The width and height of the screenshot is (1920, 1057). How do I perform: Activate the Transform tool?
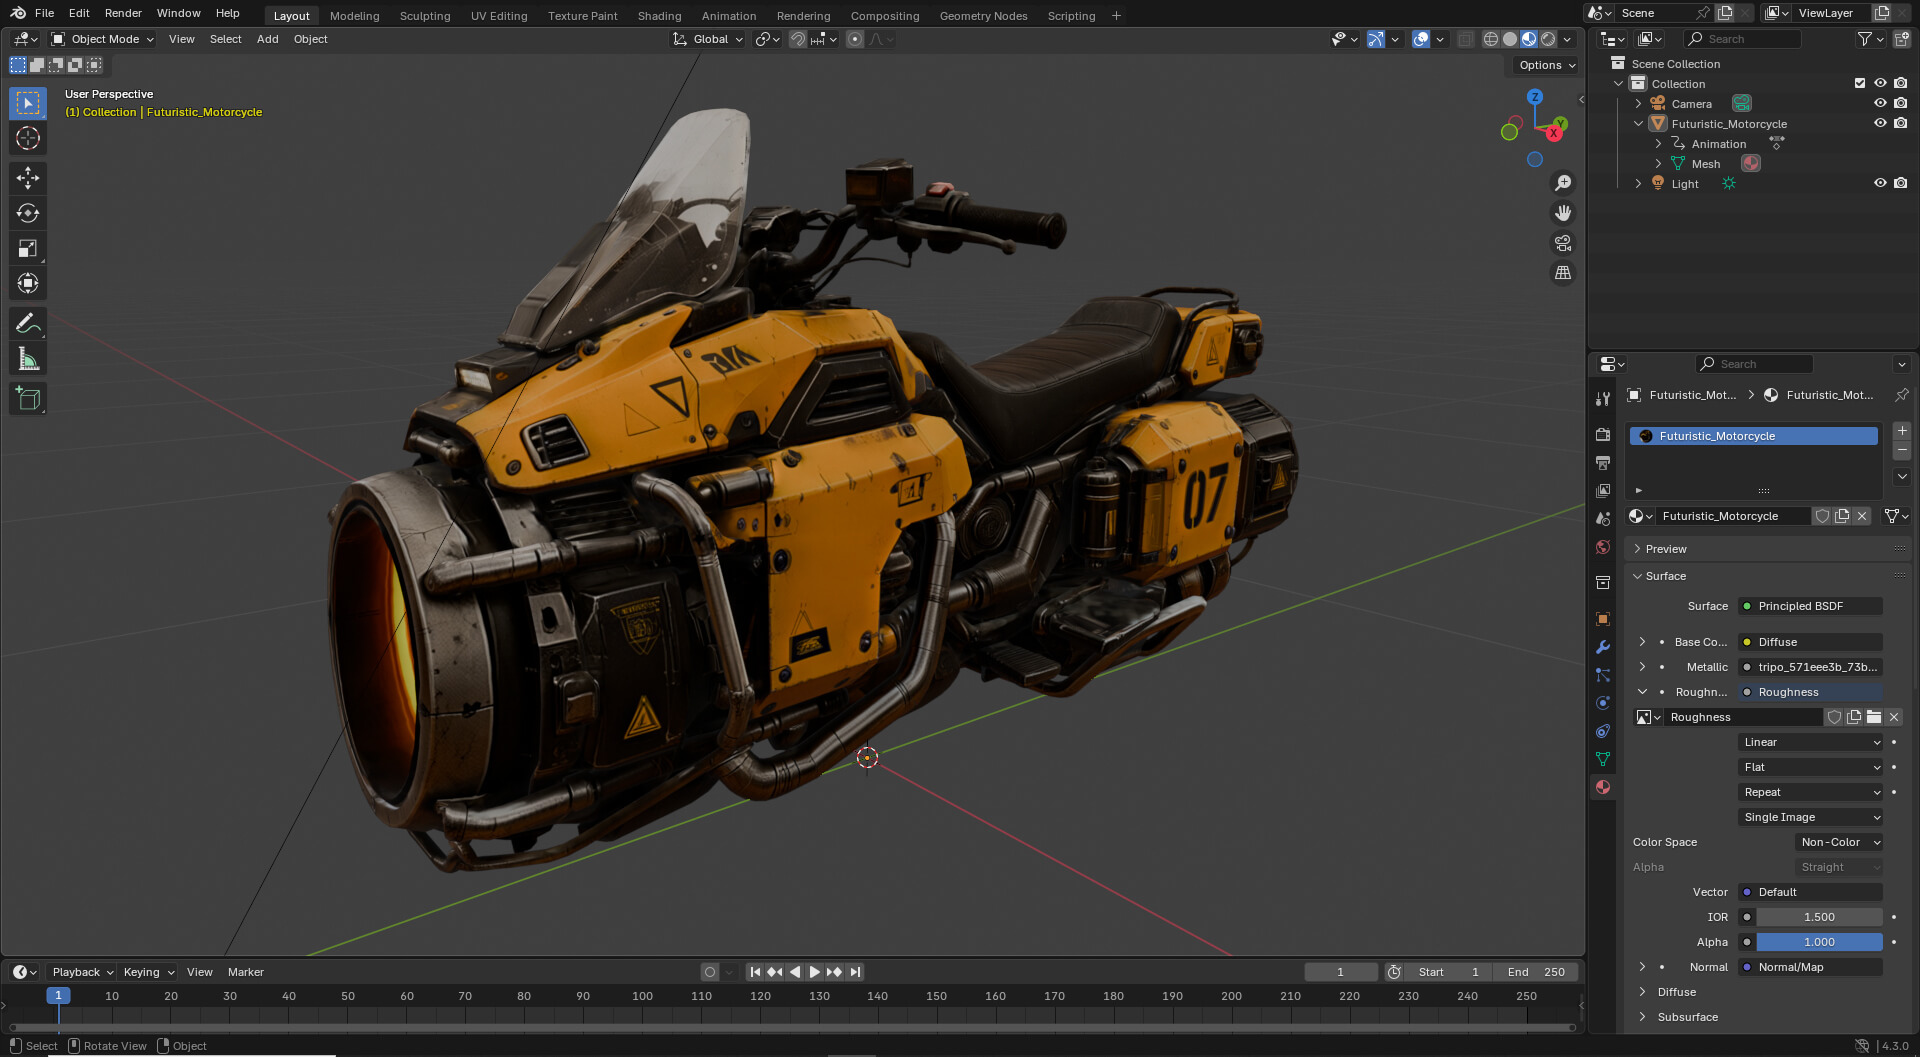(28, 283)
